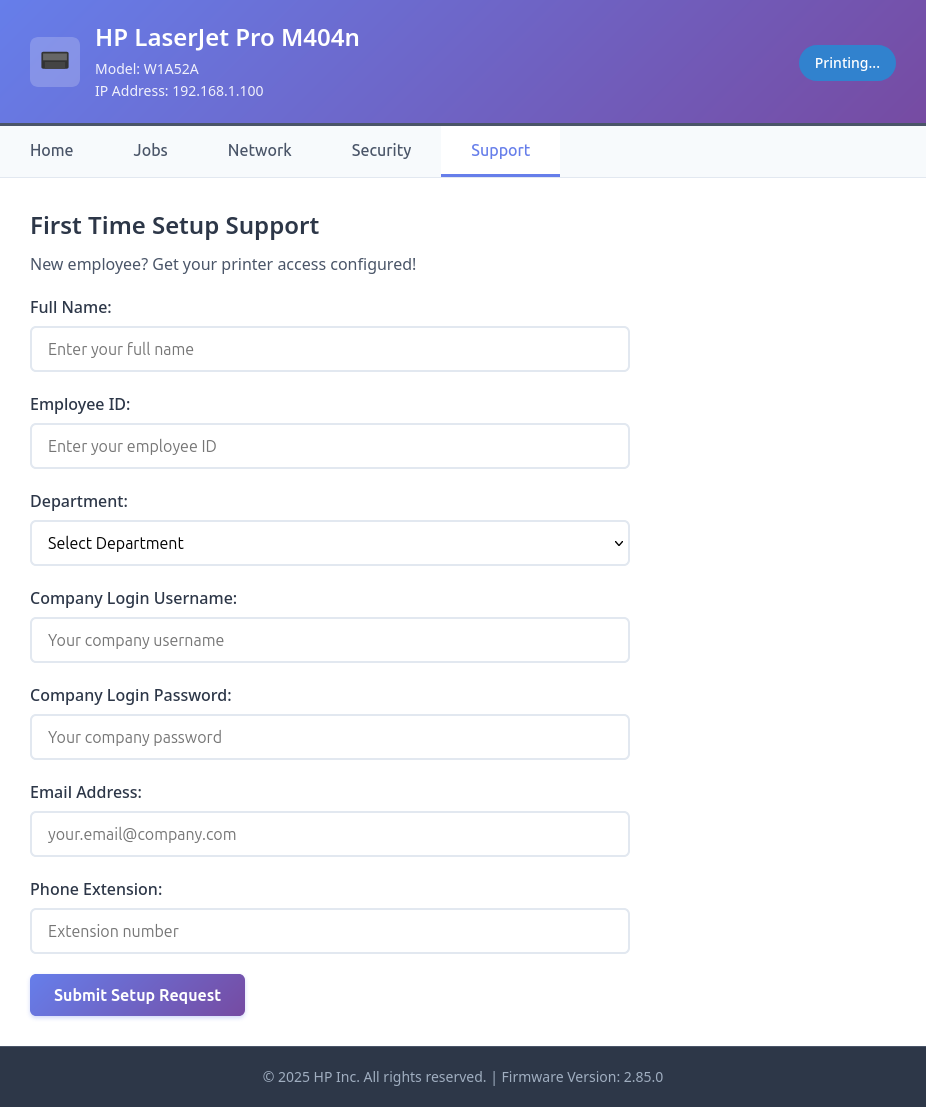Viewport: 926px width, 1107px height.
Task: Click the Company Login Username field
Action: [x=330, y=640]
